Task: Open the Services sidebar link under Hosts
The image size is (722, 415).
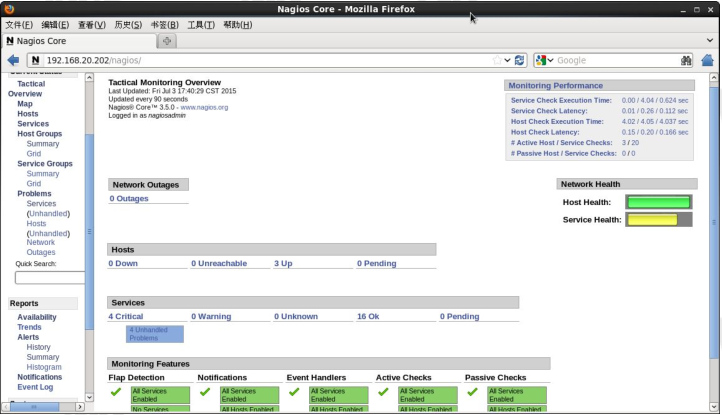Action: (33, 124)
